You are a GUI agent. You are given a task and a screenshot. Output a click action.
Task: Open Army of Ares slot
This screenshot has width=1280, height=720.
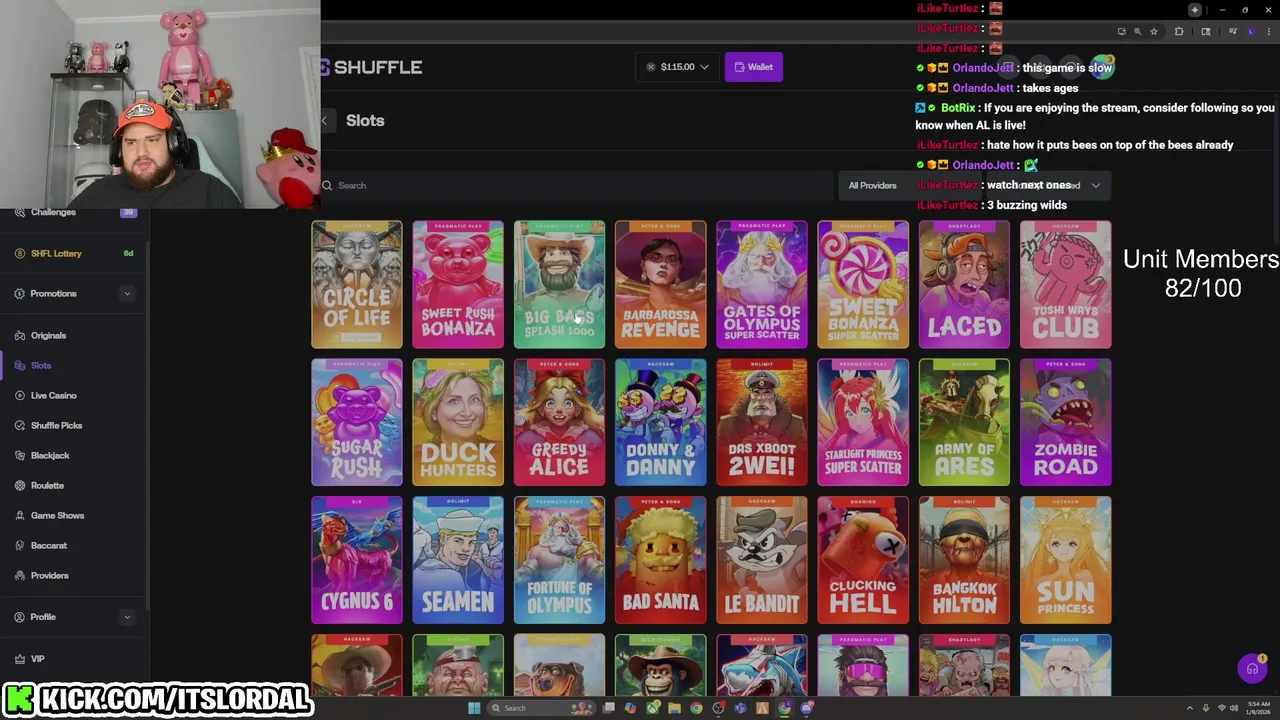pyautogui.click(x=964, y=422)
